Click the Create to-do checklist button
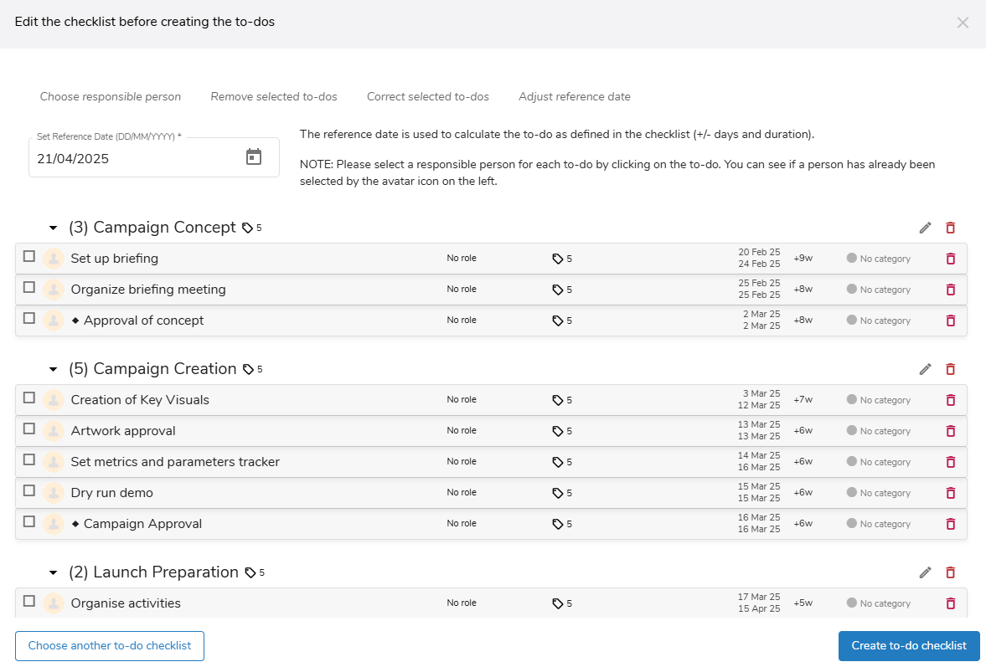 pyautogui.click(x=908, y=646)
